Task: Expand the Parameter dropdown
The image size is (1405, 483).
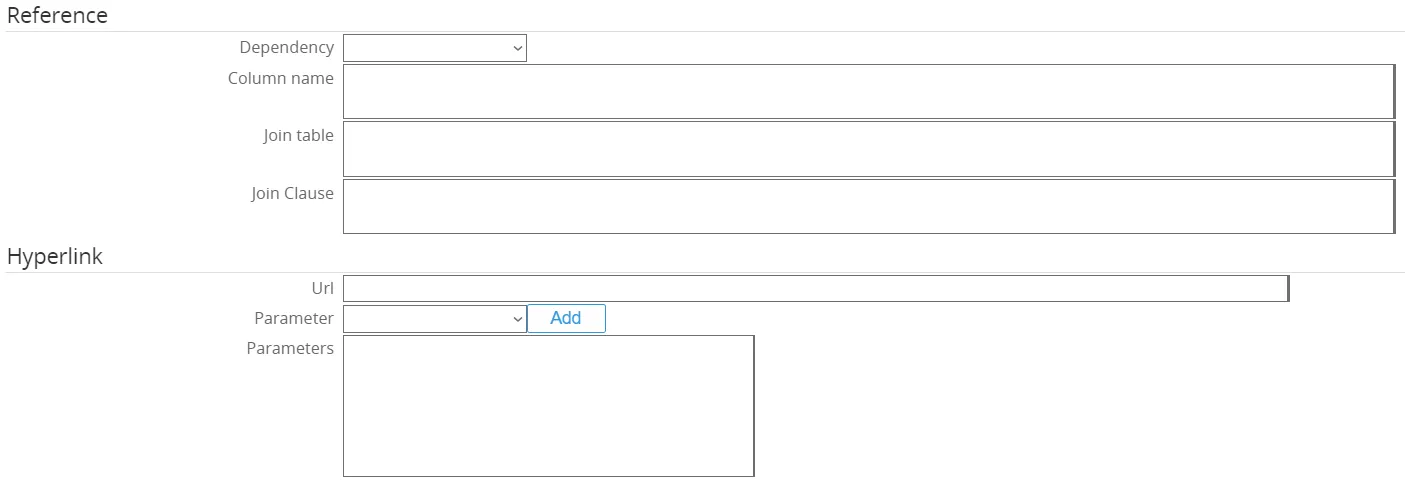Action: [x=434, y=319]
